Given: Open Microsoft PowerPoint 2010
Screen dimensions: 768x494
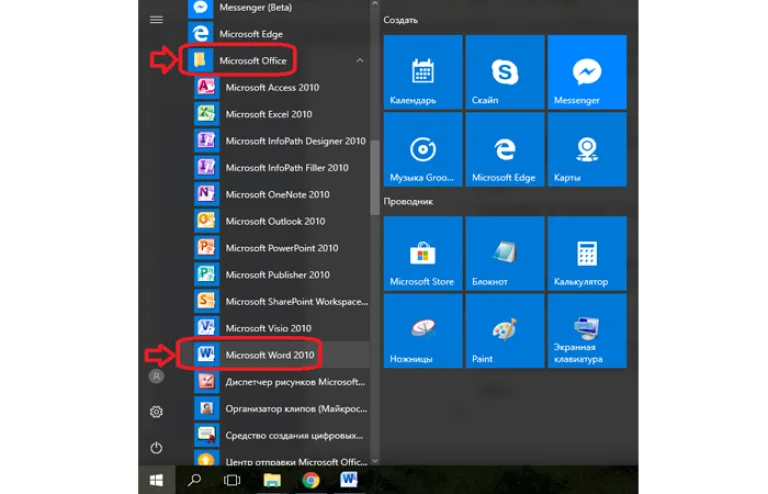Looking at the screenshot, I should (282, 248).
